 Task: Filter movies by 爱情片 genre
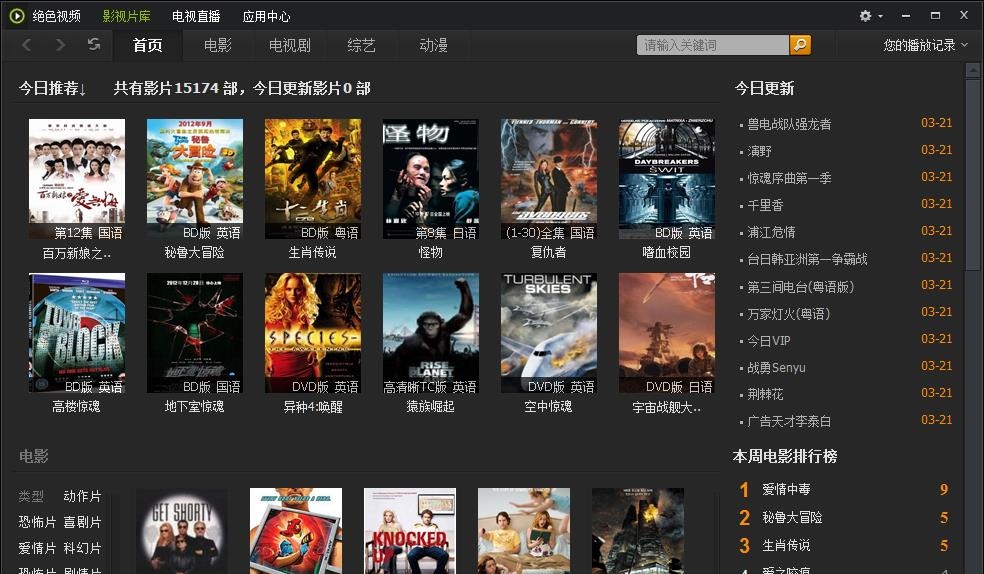click(37, 548)
